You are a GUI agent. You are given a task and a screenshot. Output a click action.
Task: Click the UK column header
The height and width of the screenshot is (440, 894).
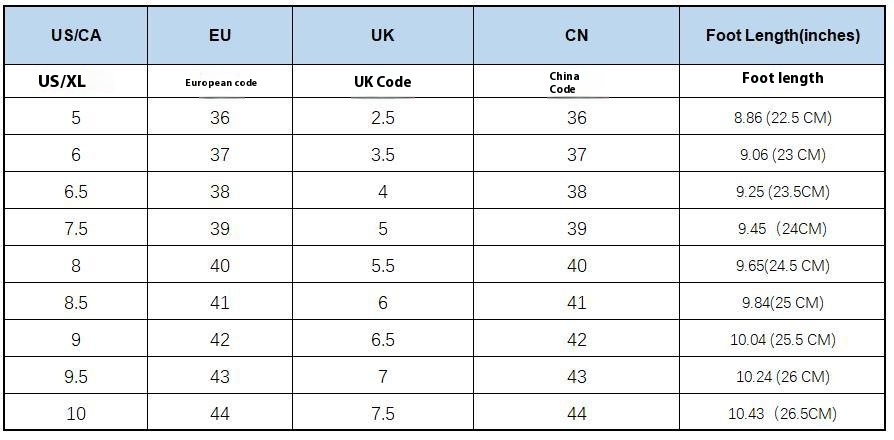pos(382,35)
